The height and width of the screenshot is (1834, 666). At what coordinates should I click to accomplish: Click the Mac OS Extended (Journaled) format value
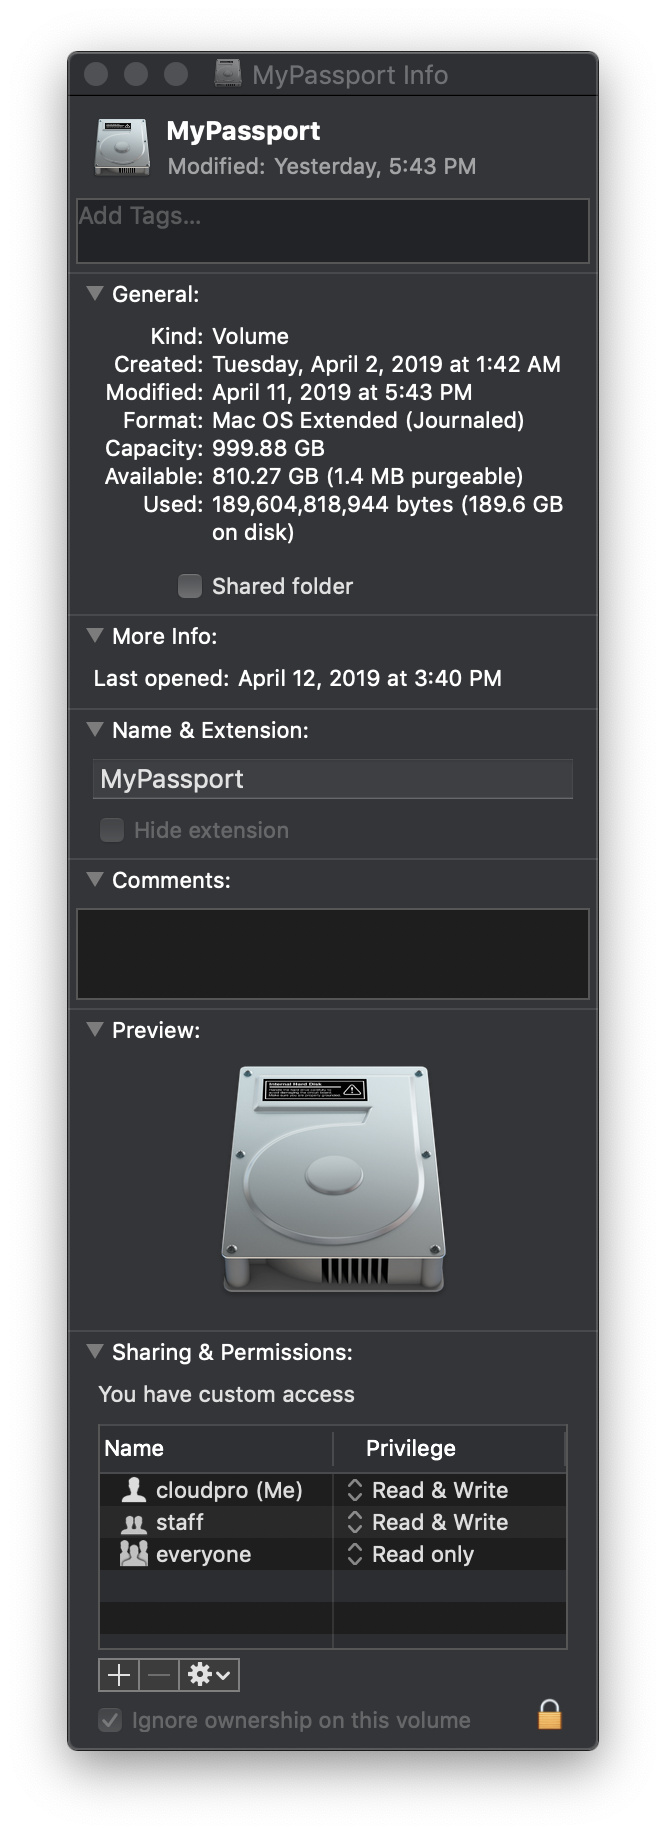point(368,420)
